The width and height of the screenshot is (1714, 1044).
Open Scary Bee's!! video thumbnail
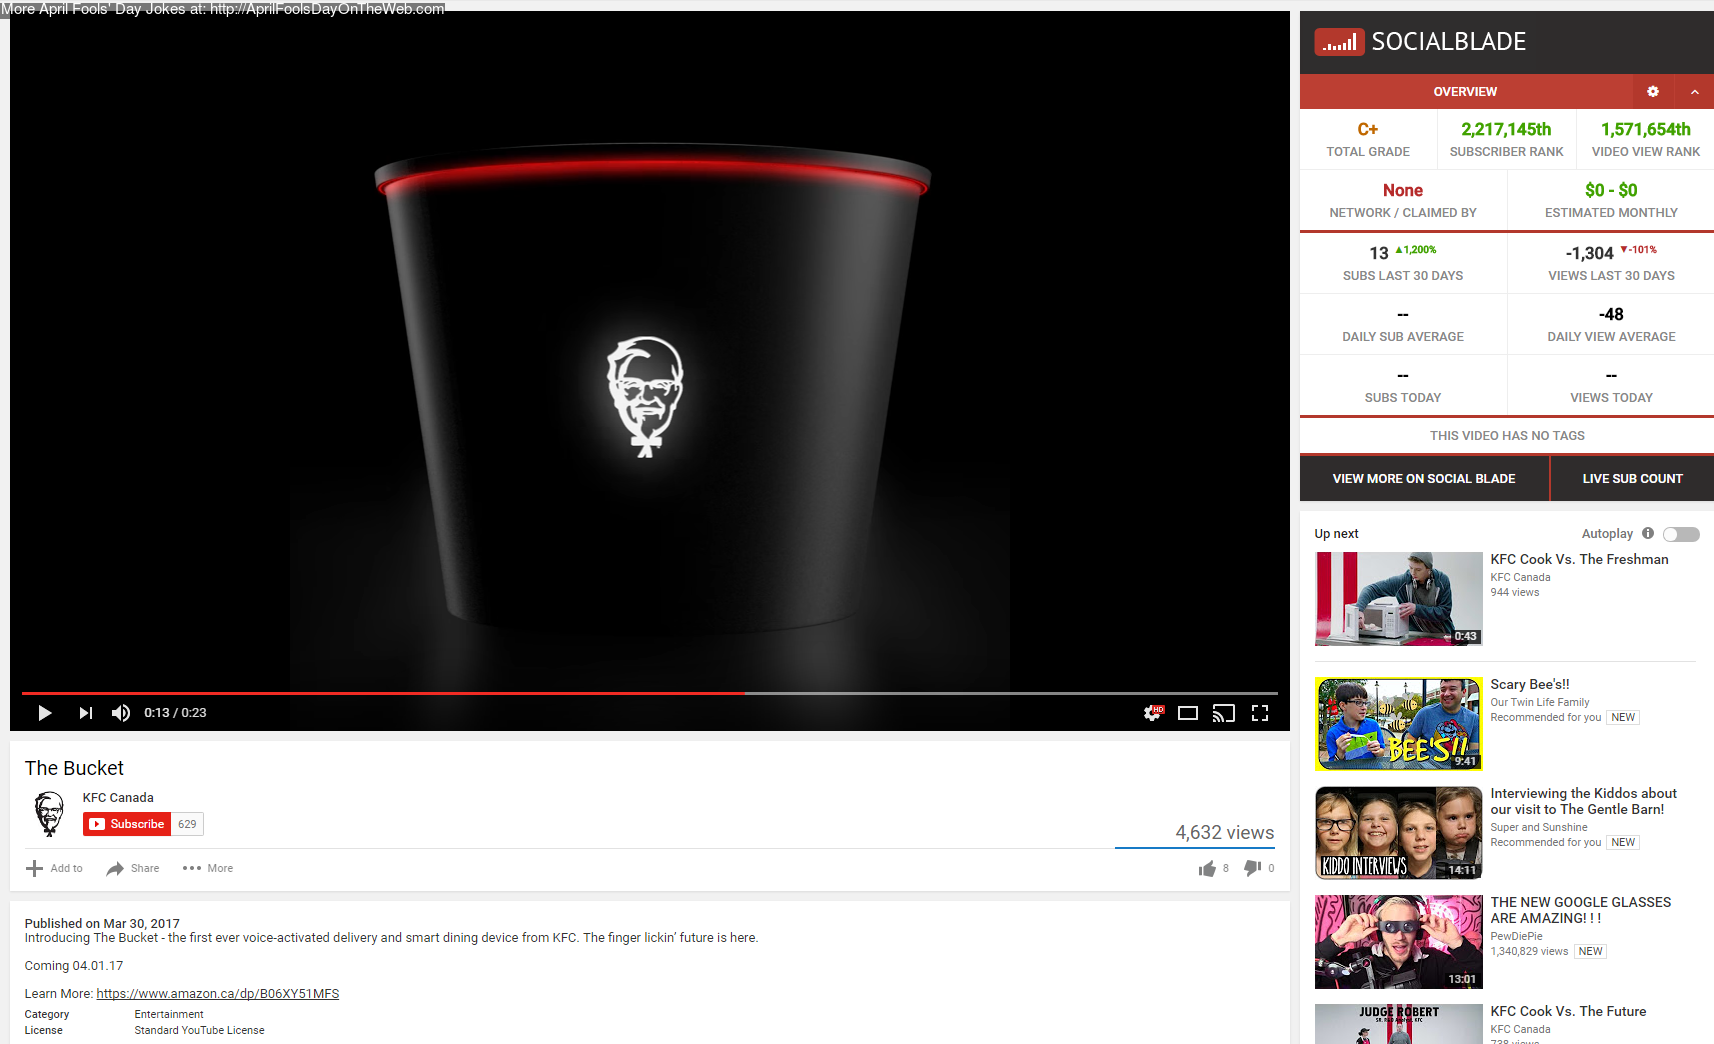point(1399,724)
